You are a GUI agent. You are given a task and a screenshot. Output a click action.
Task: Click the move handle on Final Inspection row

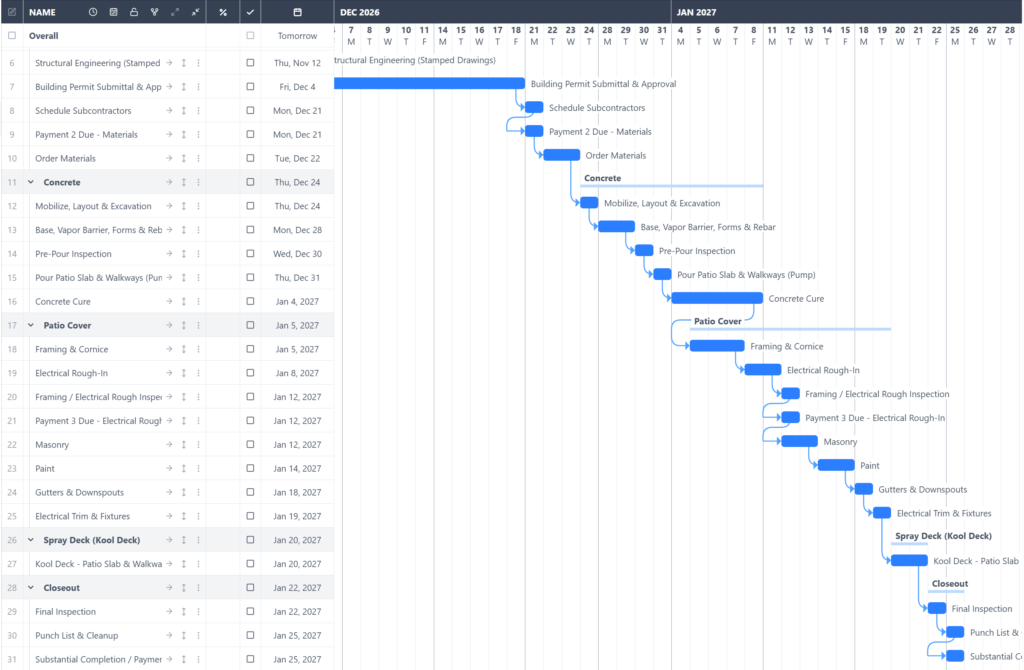(x=184, y=611)
